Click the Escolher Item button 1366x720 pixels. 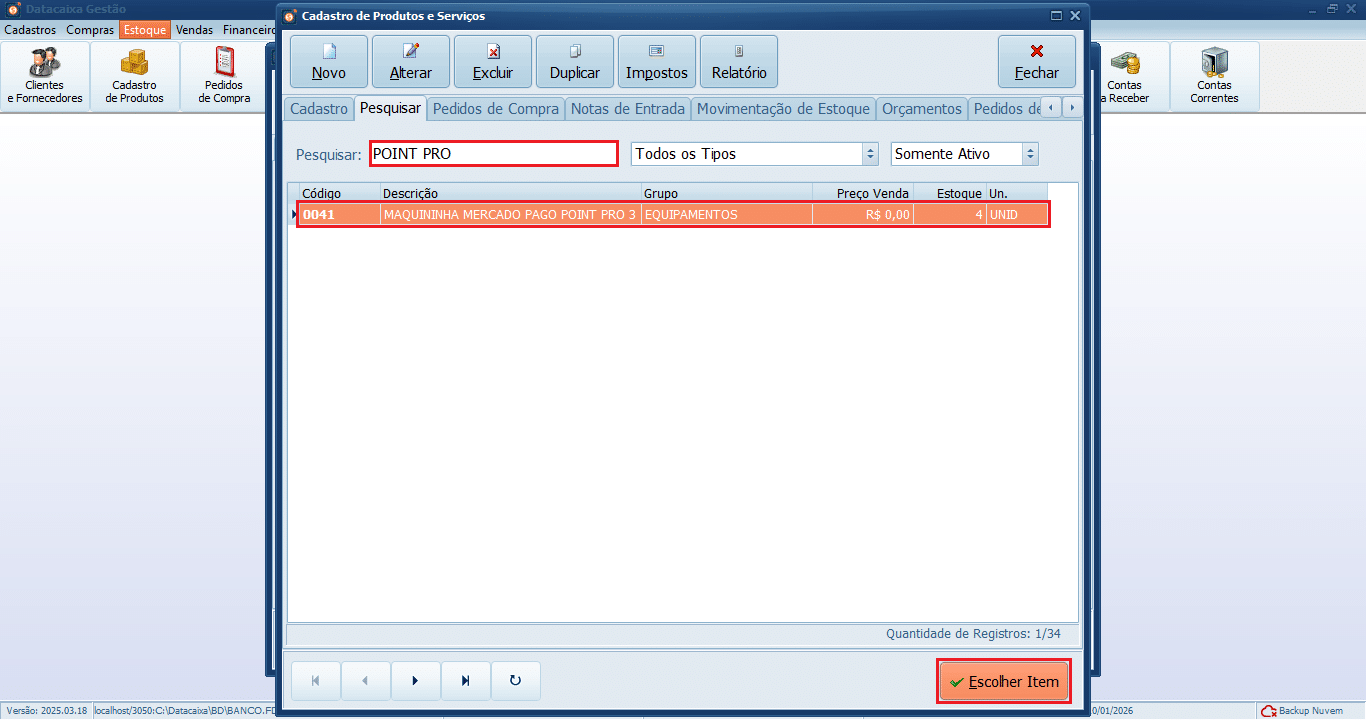click(1004, 682)
